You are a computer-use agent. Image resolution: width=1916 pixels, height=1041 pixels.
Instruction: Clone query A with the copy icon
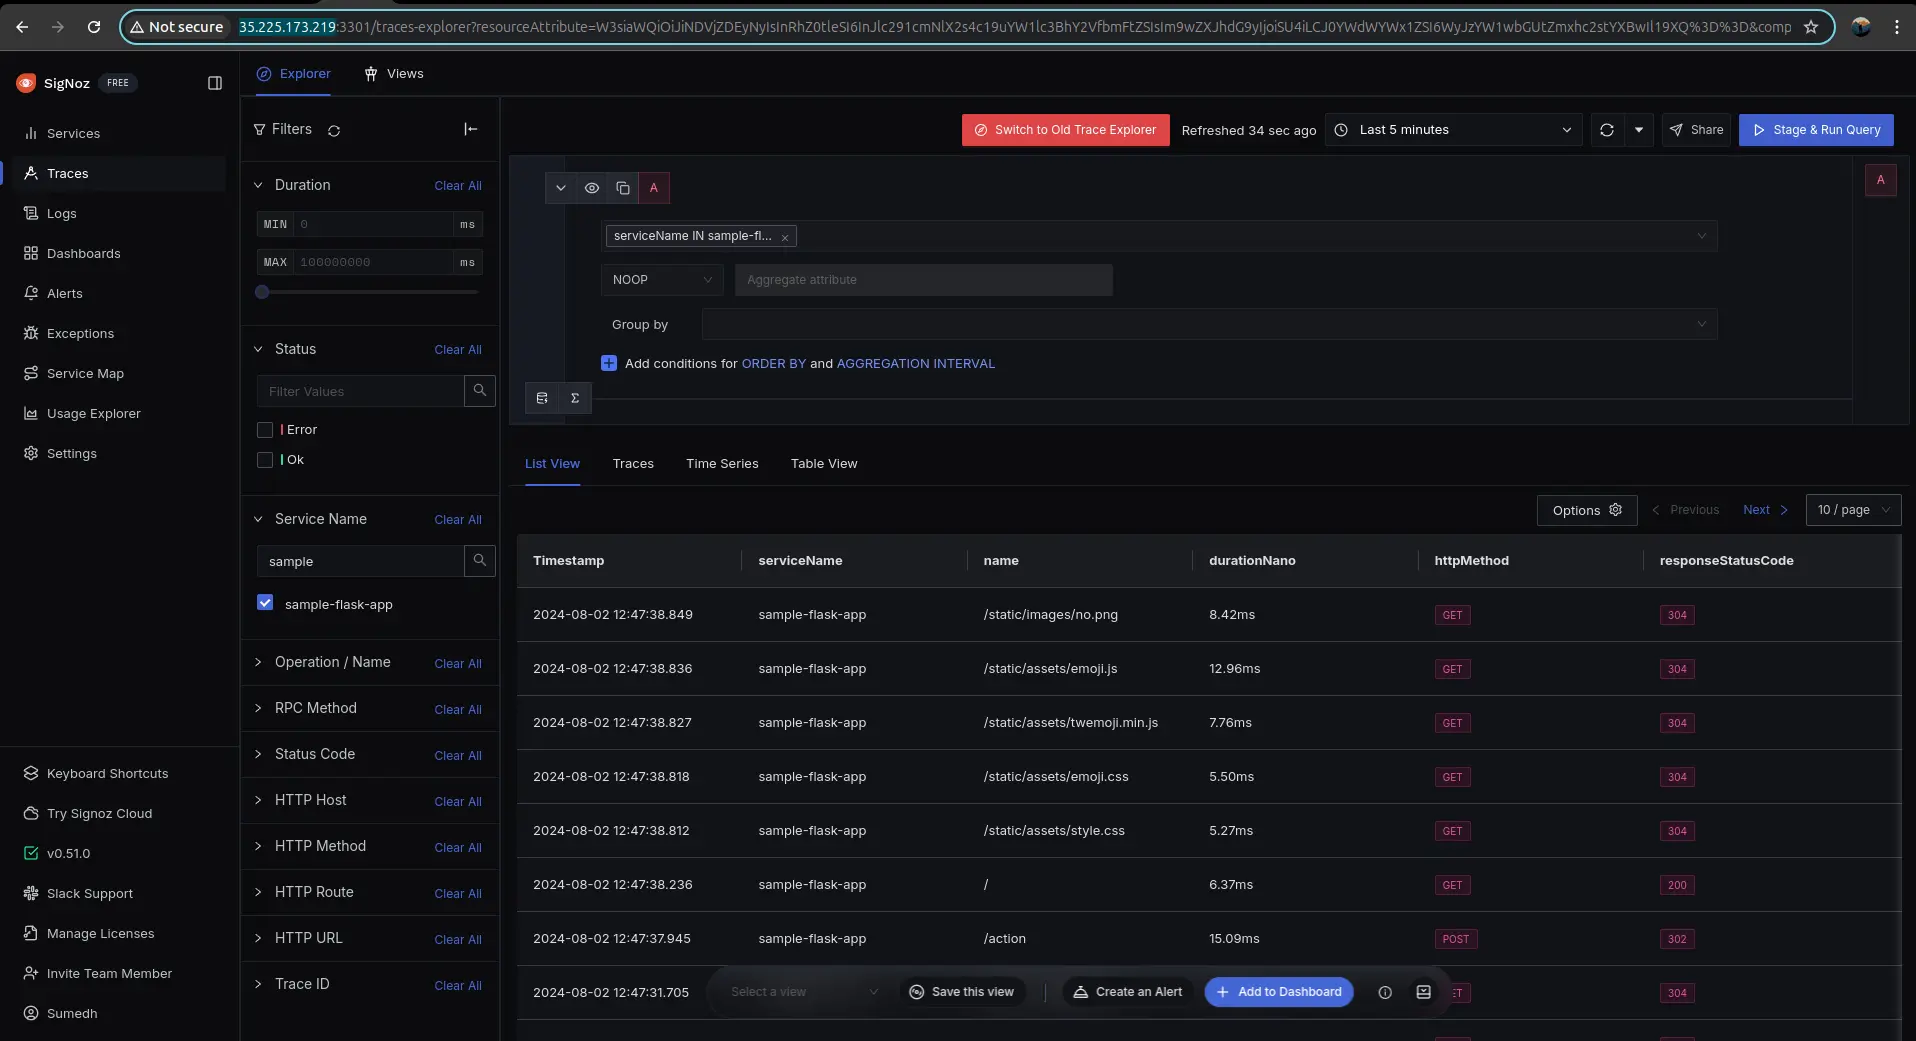coord(623,188)
